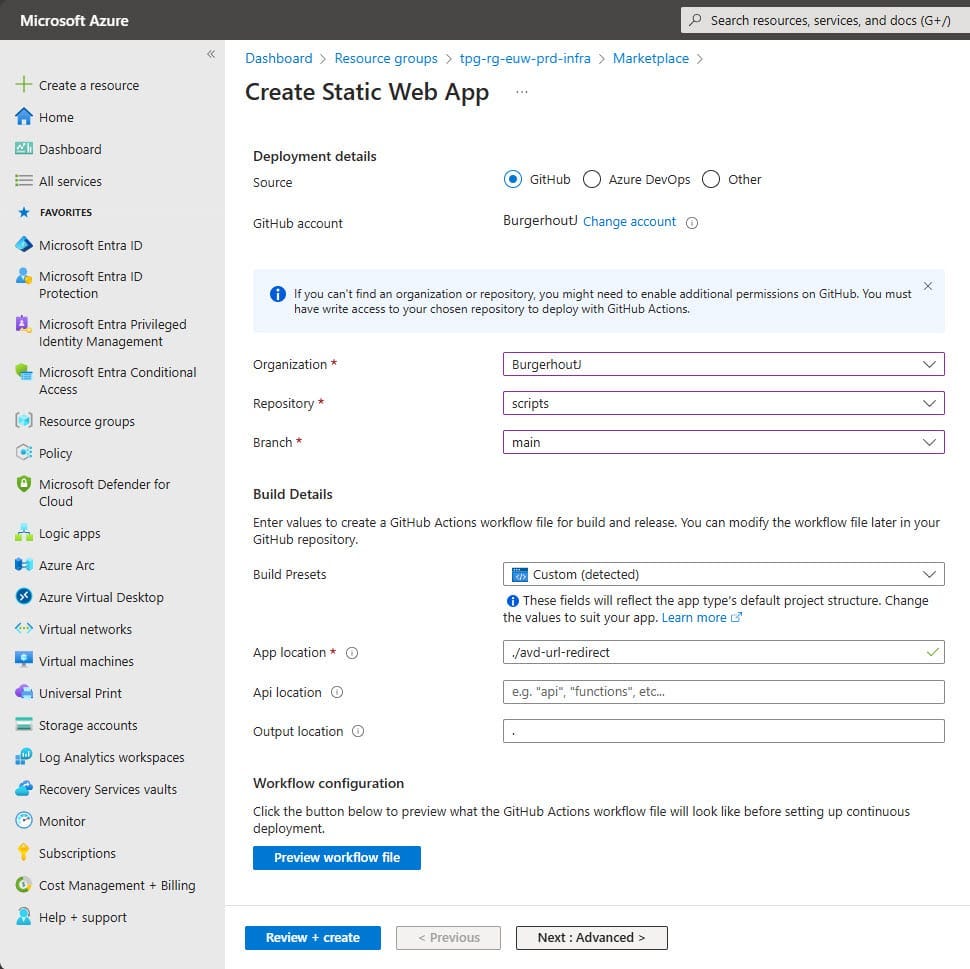The height and width of the screenshot is (969, 970).
Task: Click the Create a resource plus icon
Action: point(24,85)
